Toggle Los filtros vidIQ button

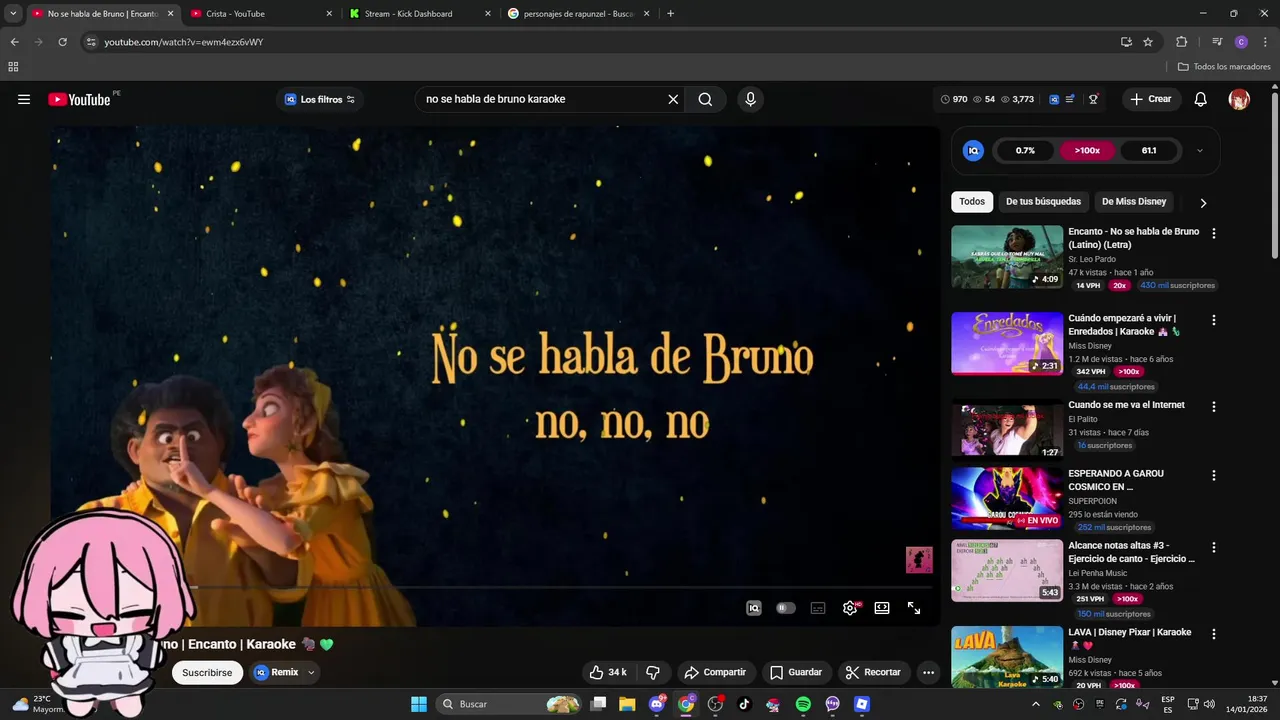click(319, 99)
